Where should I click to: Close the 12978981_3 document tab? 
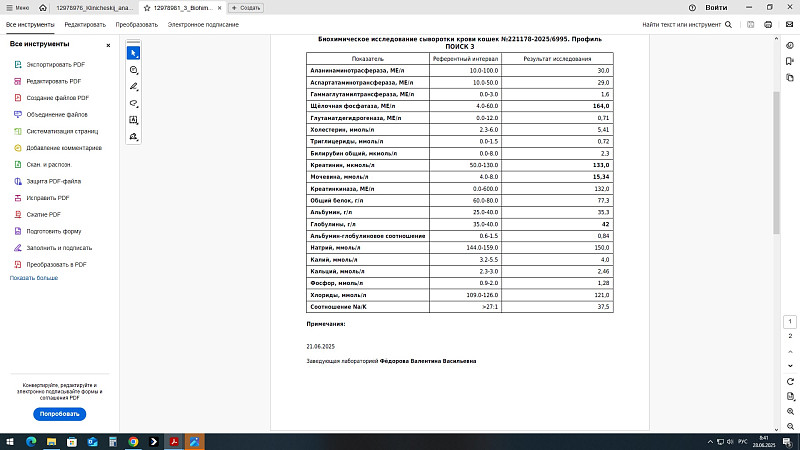coord(219,8)
